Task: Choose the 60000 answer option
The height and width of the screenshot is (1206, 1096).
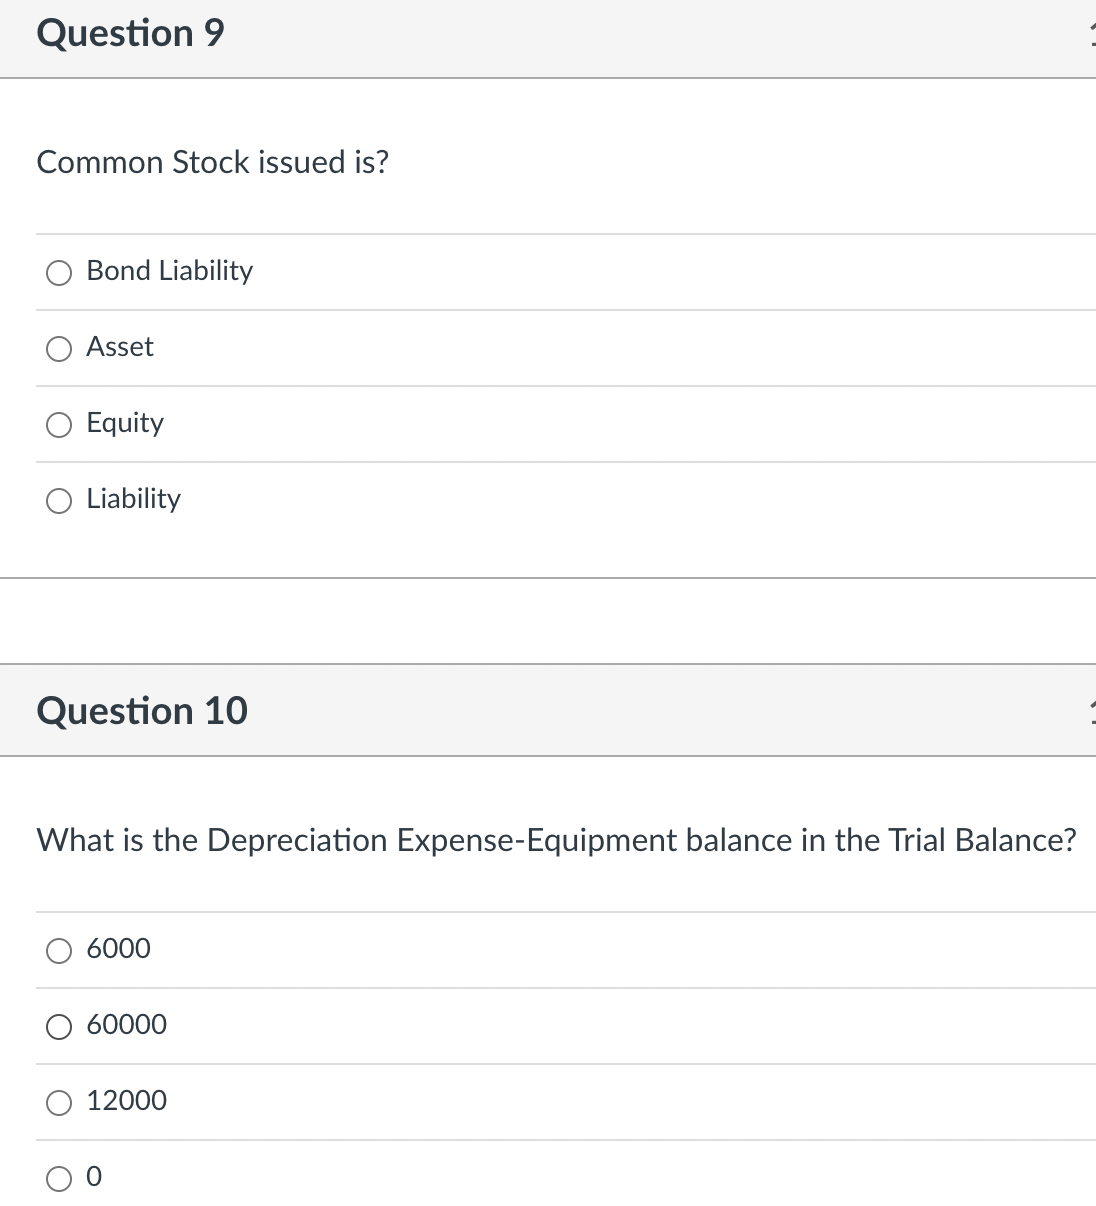Action: point(59,1026)
